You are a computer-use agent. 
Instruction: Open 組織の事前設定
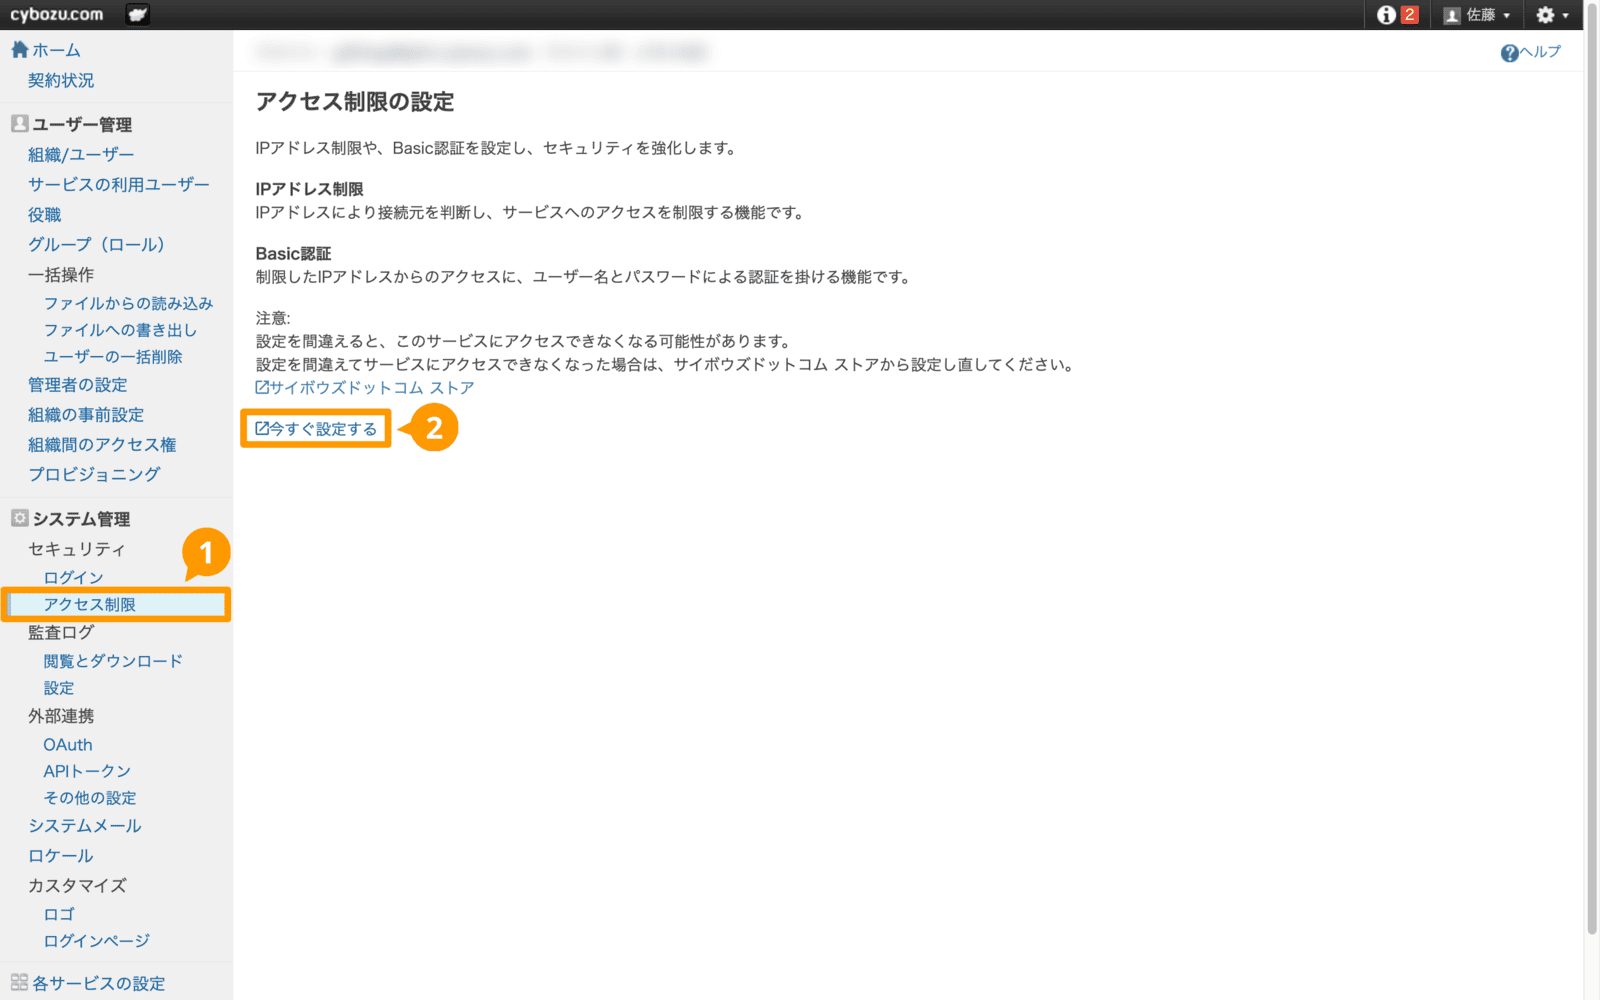pyautogui.click(x=86, y=415)
